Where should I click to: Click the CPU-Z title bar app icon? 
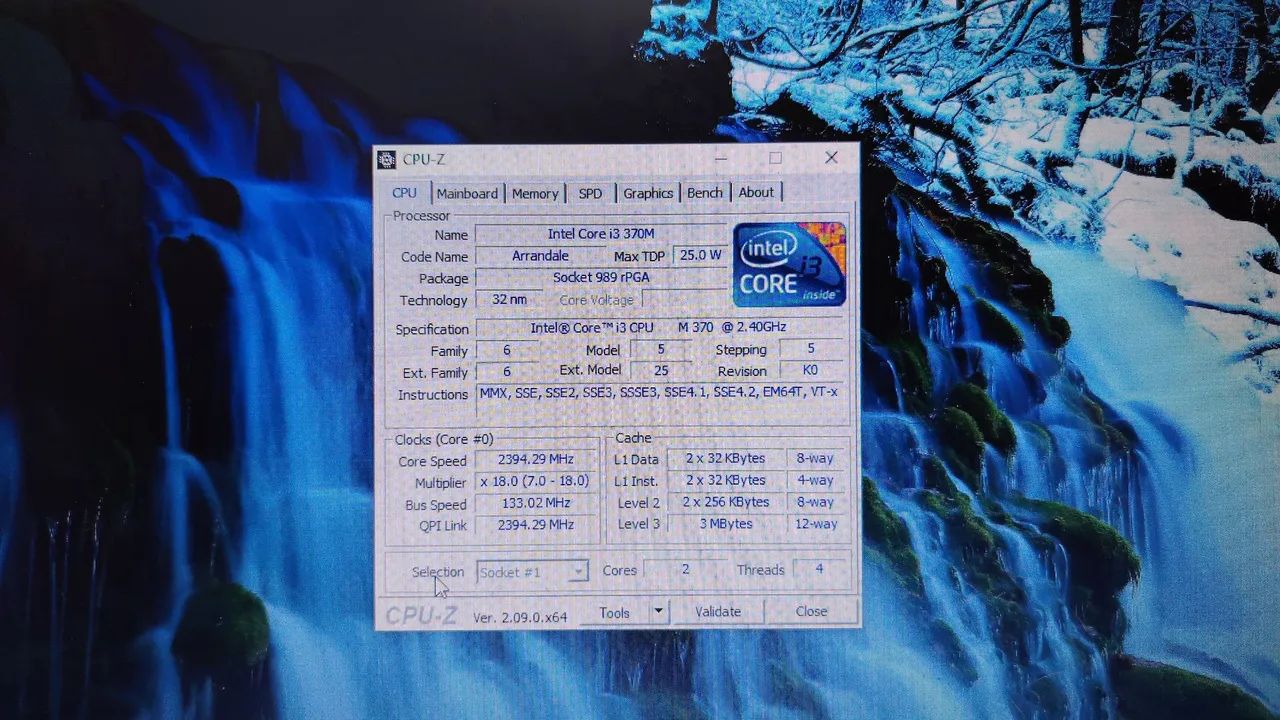click(x=387, y=159)
